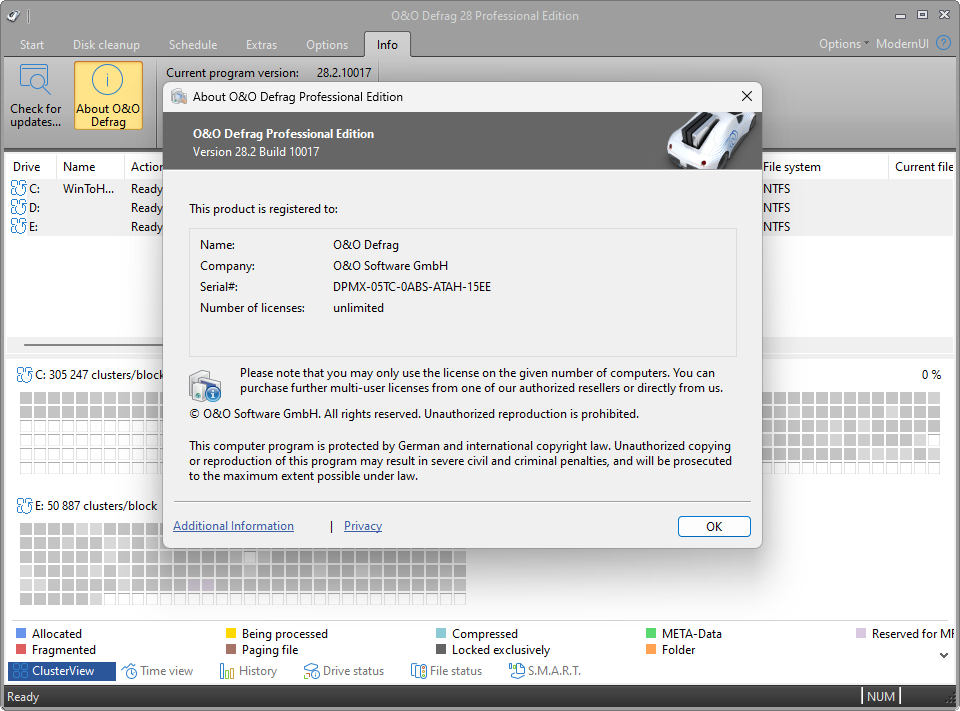Switch to the Time view tab
The image size is (960, 711).
pyautogui.click(x=157, y=671)
